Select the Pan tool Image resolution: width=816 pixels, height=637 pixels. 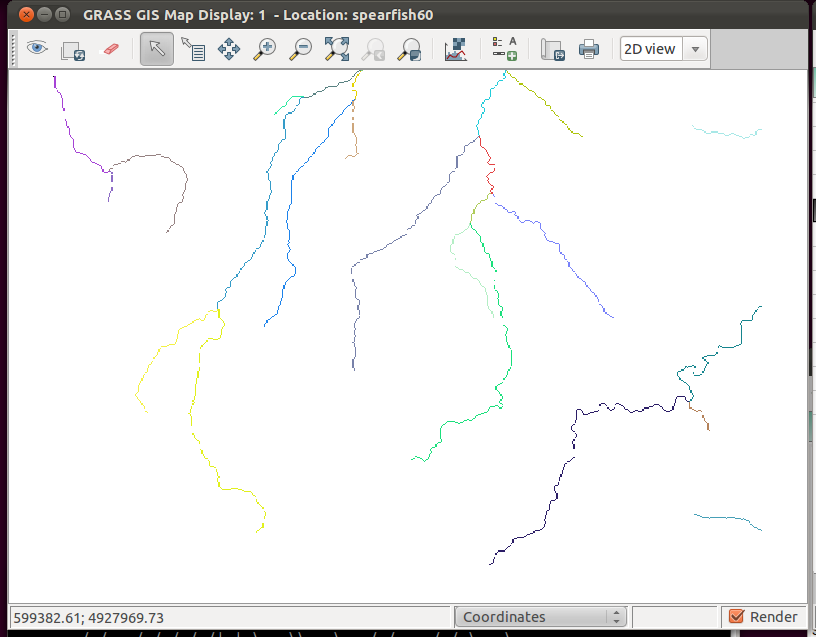click(x=229, y=49)
